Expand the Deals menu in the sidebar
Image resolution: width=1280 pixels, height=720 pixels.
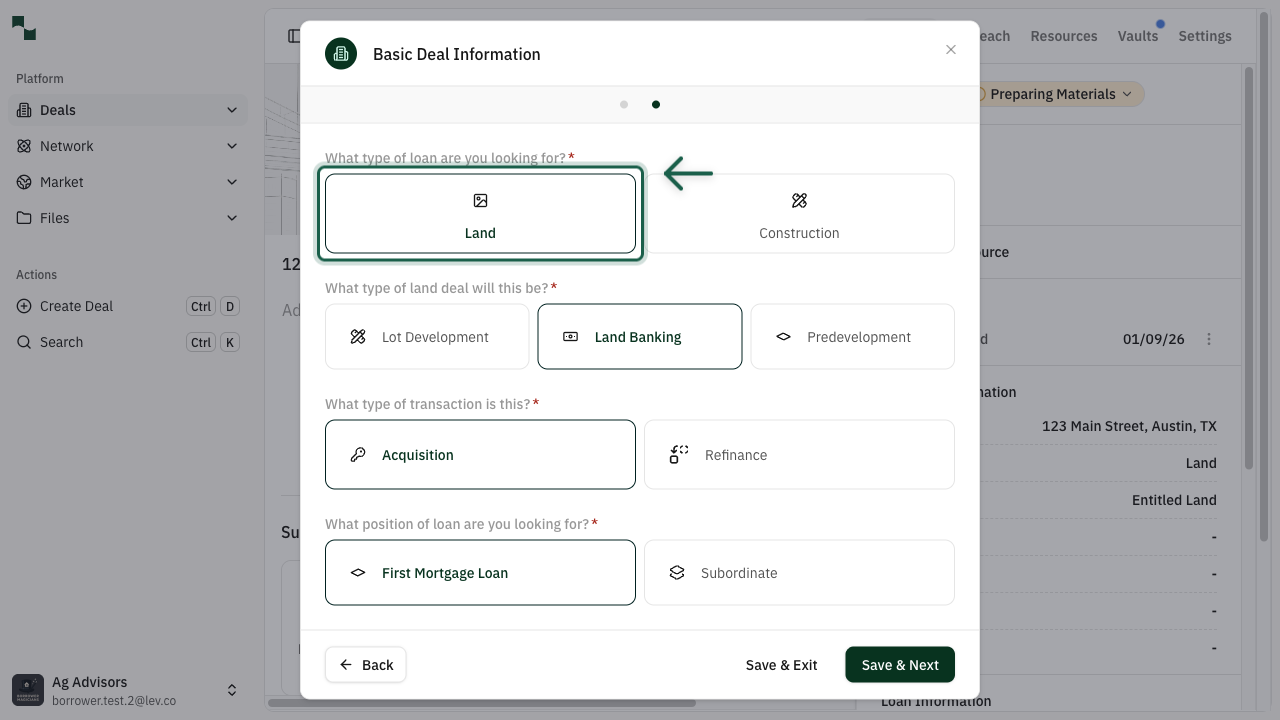pyautogui.click(x=232, y=110)
